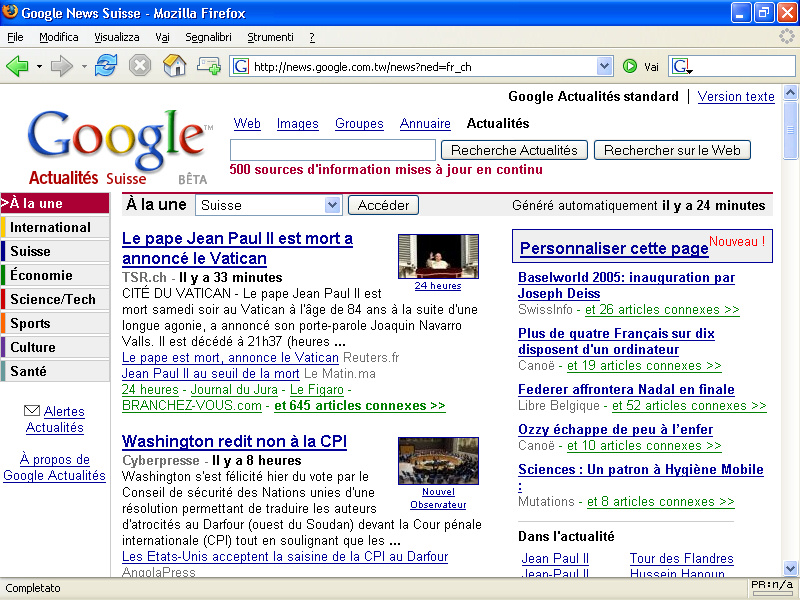Open the Ozzy échappe de peu à l'enfer link
Image resolution: width=800 pixels, height=600 pixels.
pyautogui.click(x=615, y=430)
